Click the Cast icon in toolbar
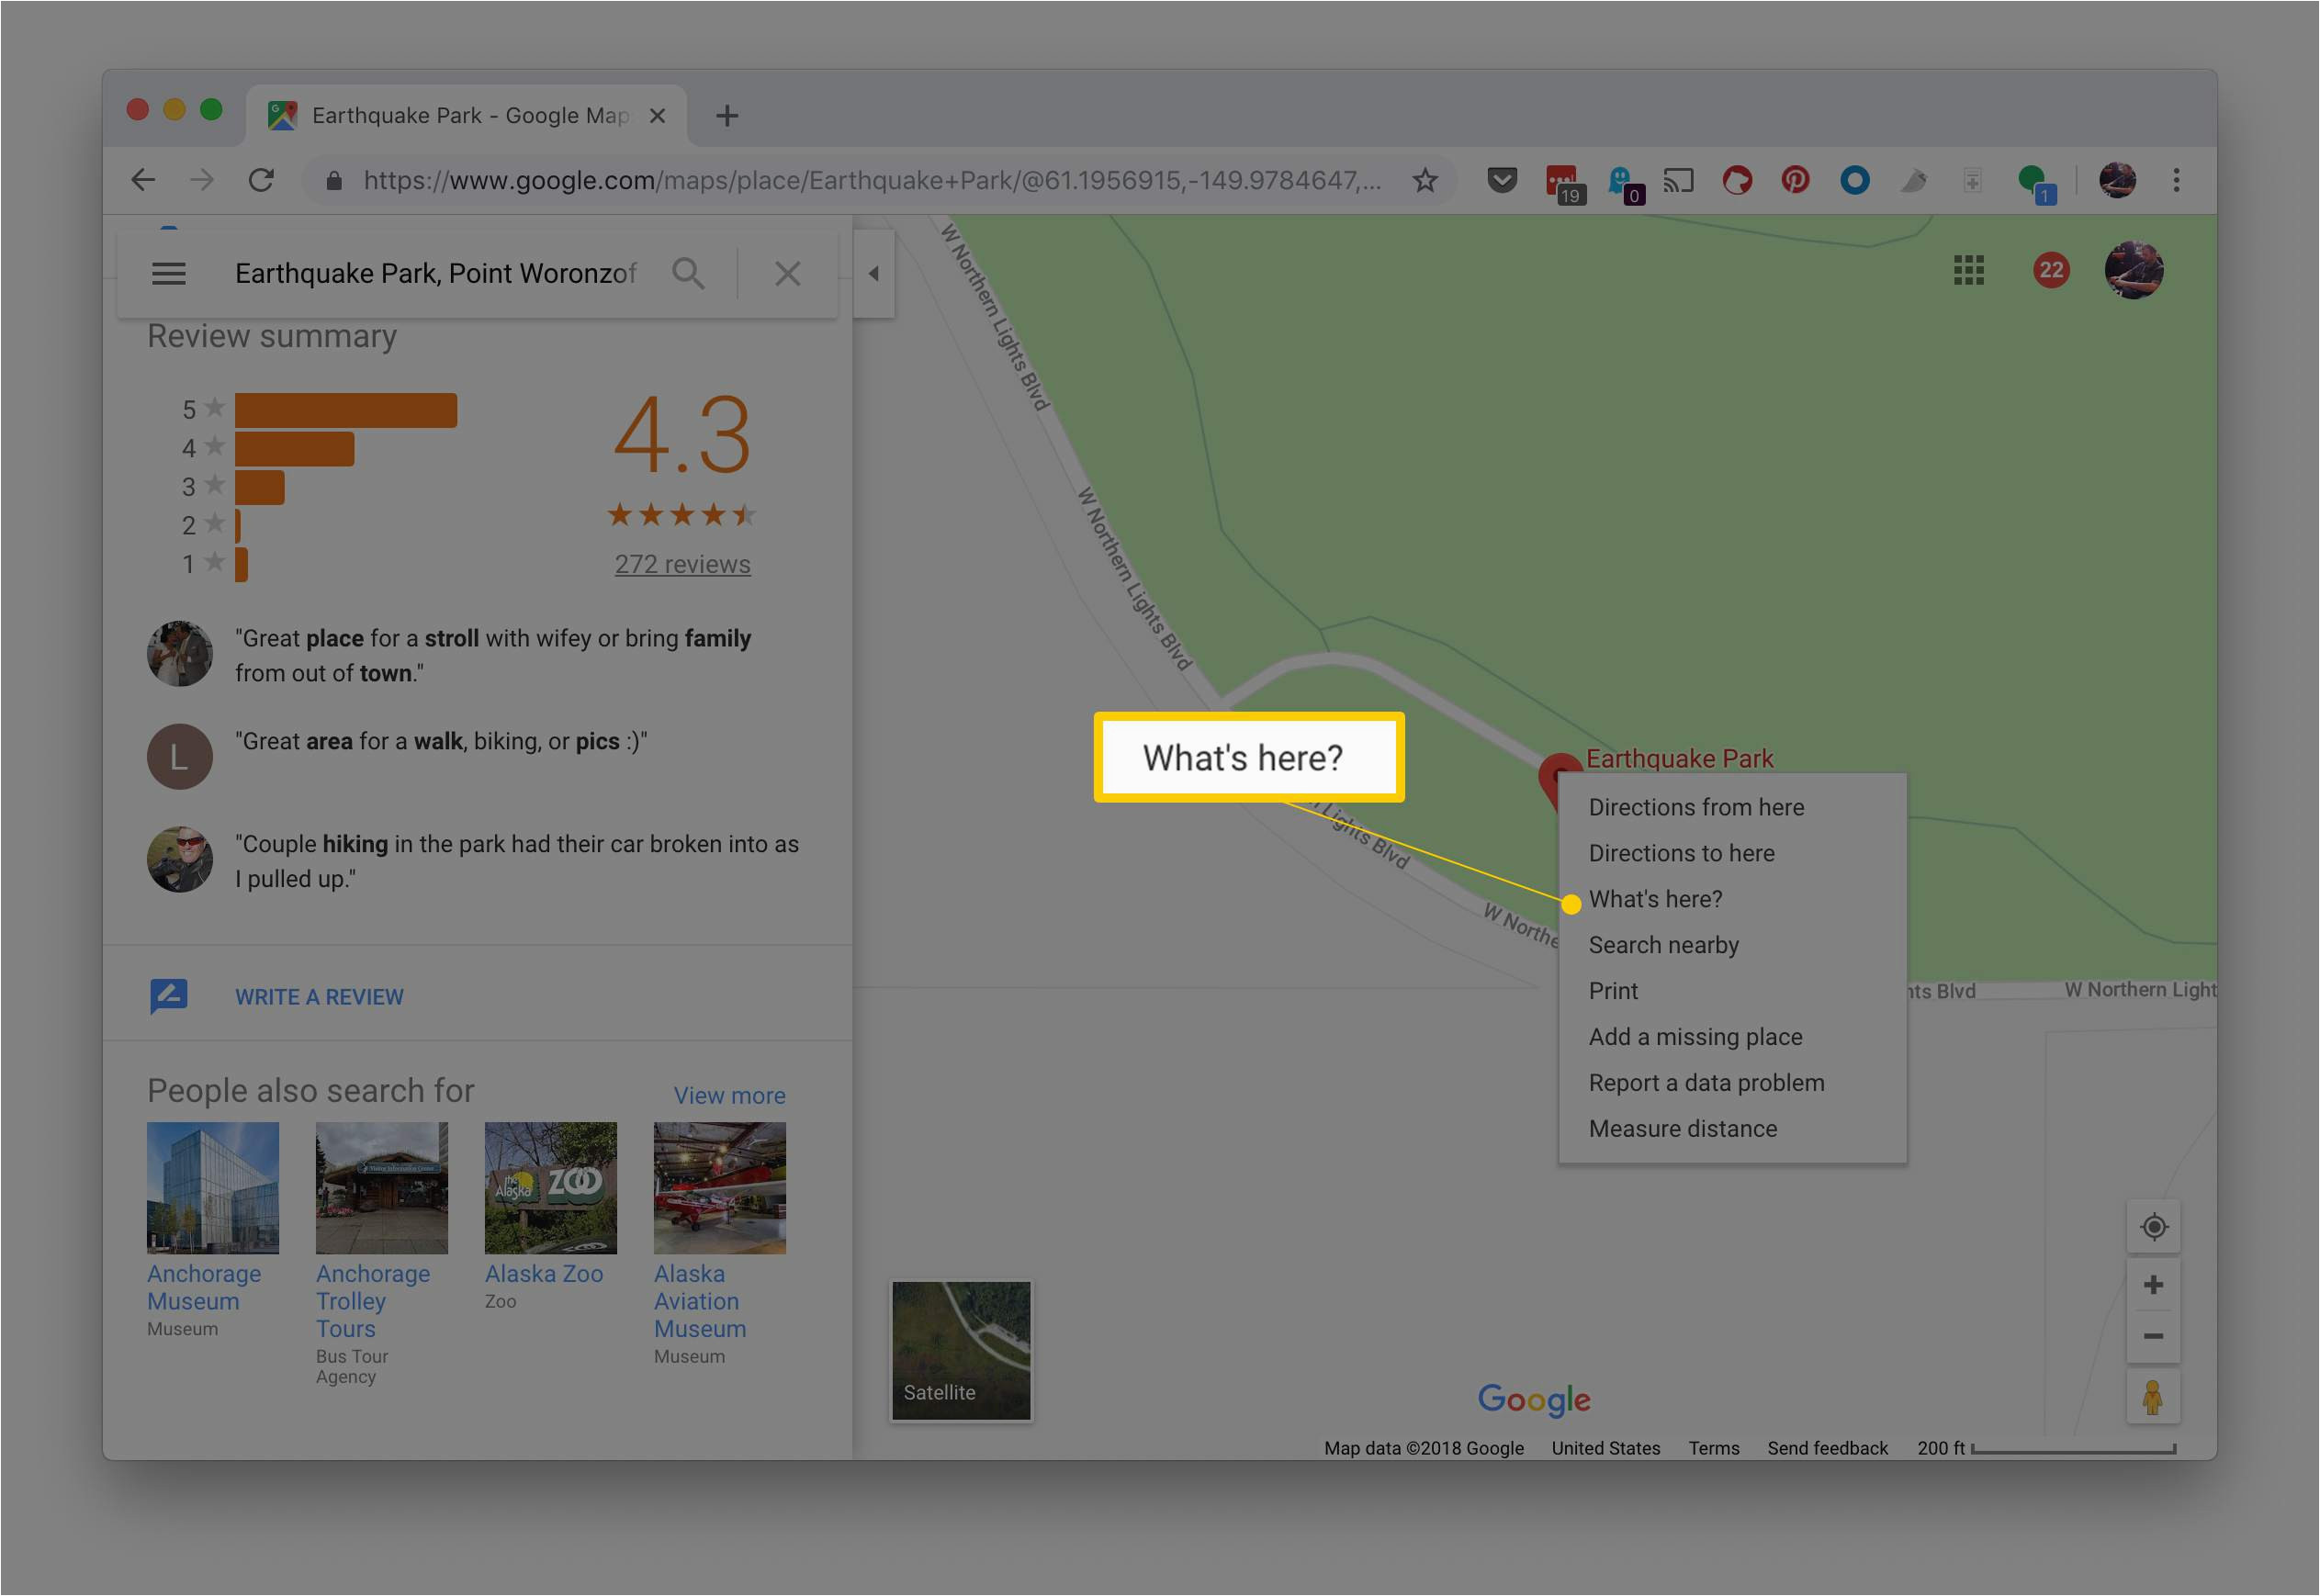 1679,180
